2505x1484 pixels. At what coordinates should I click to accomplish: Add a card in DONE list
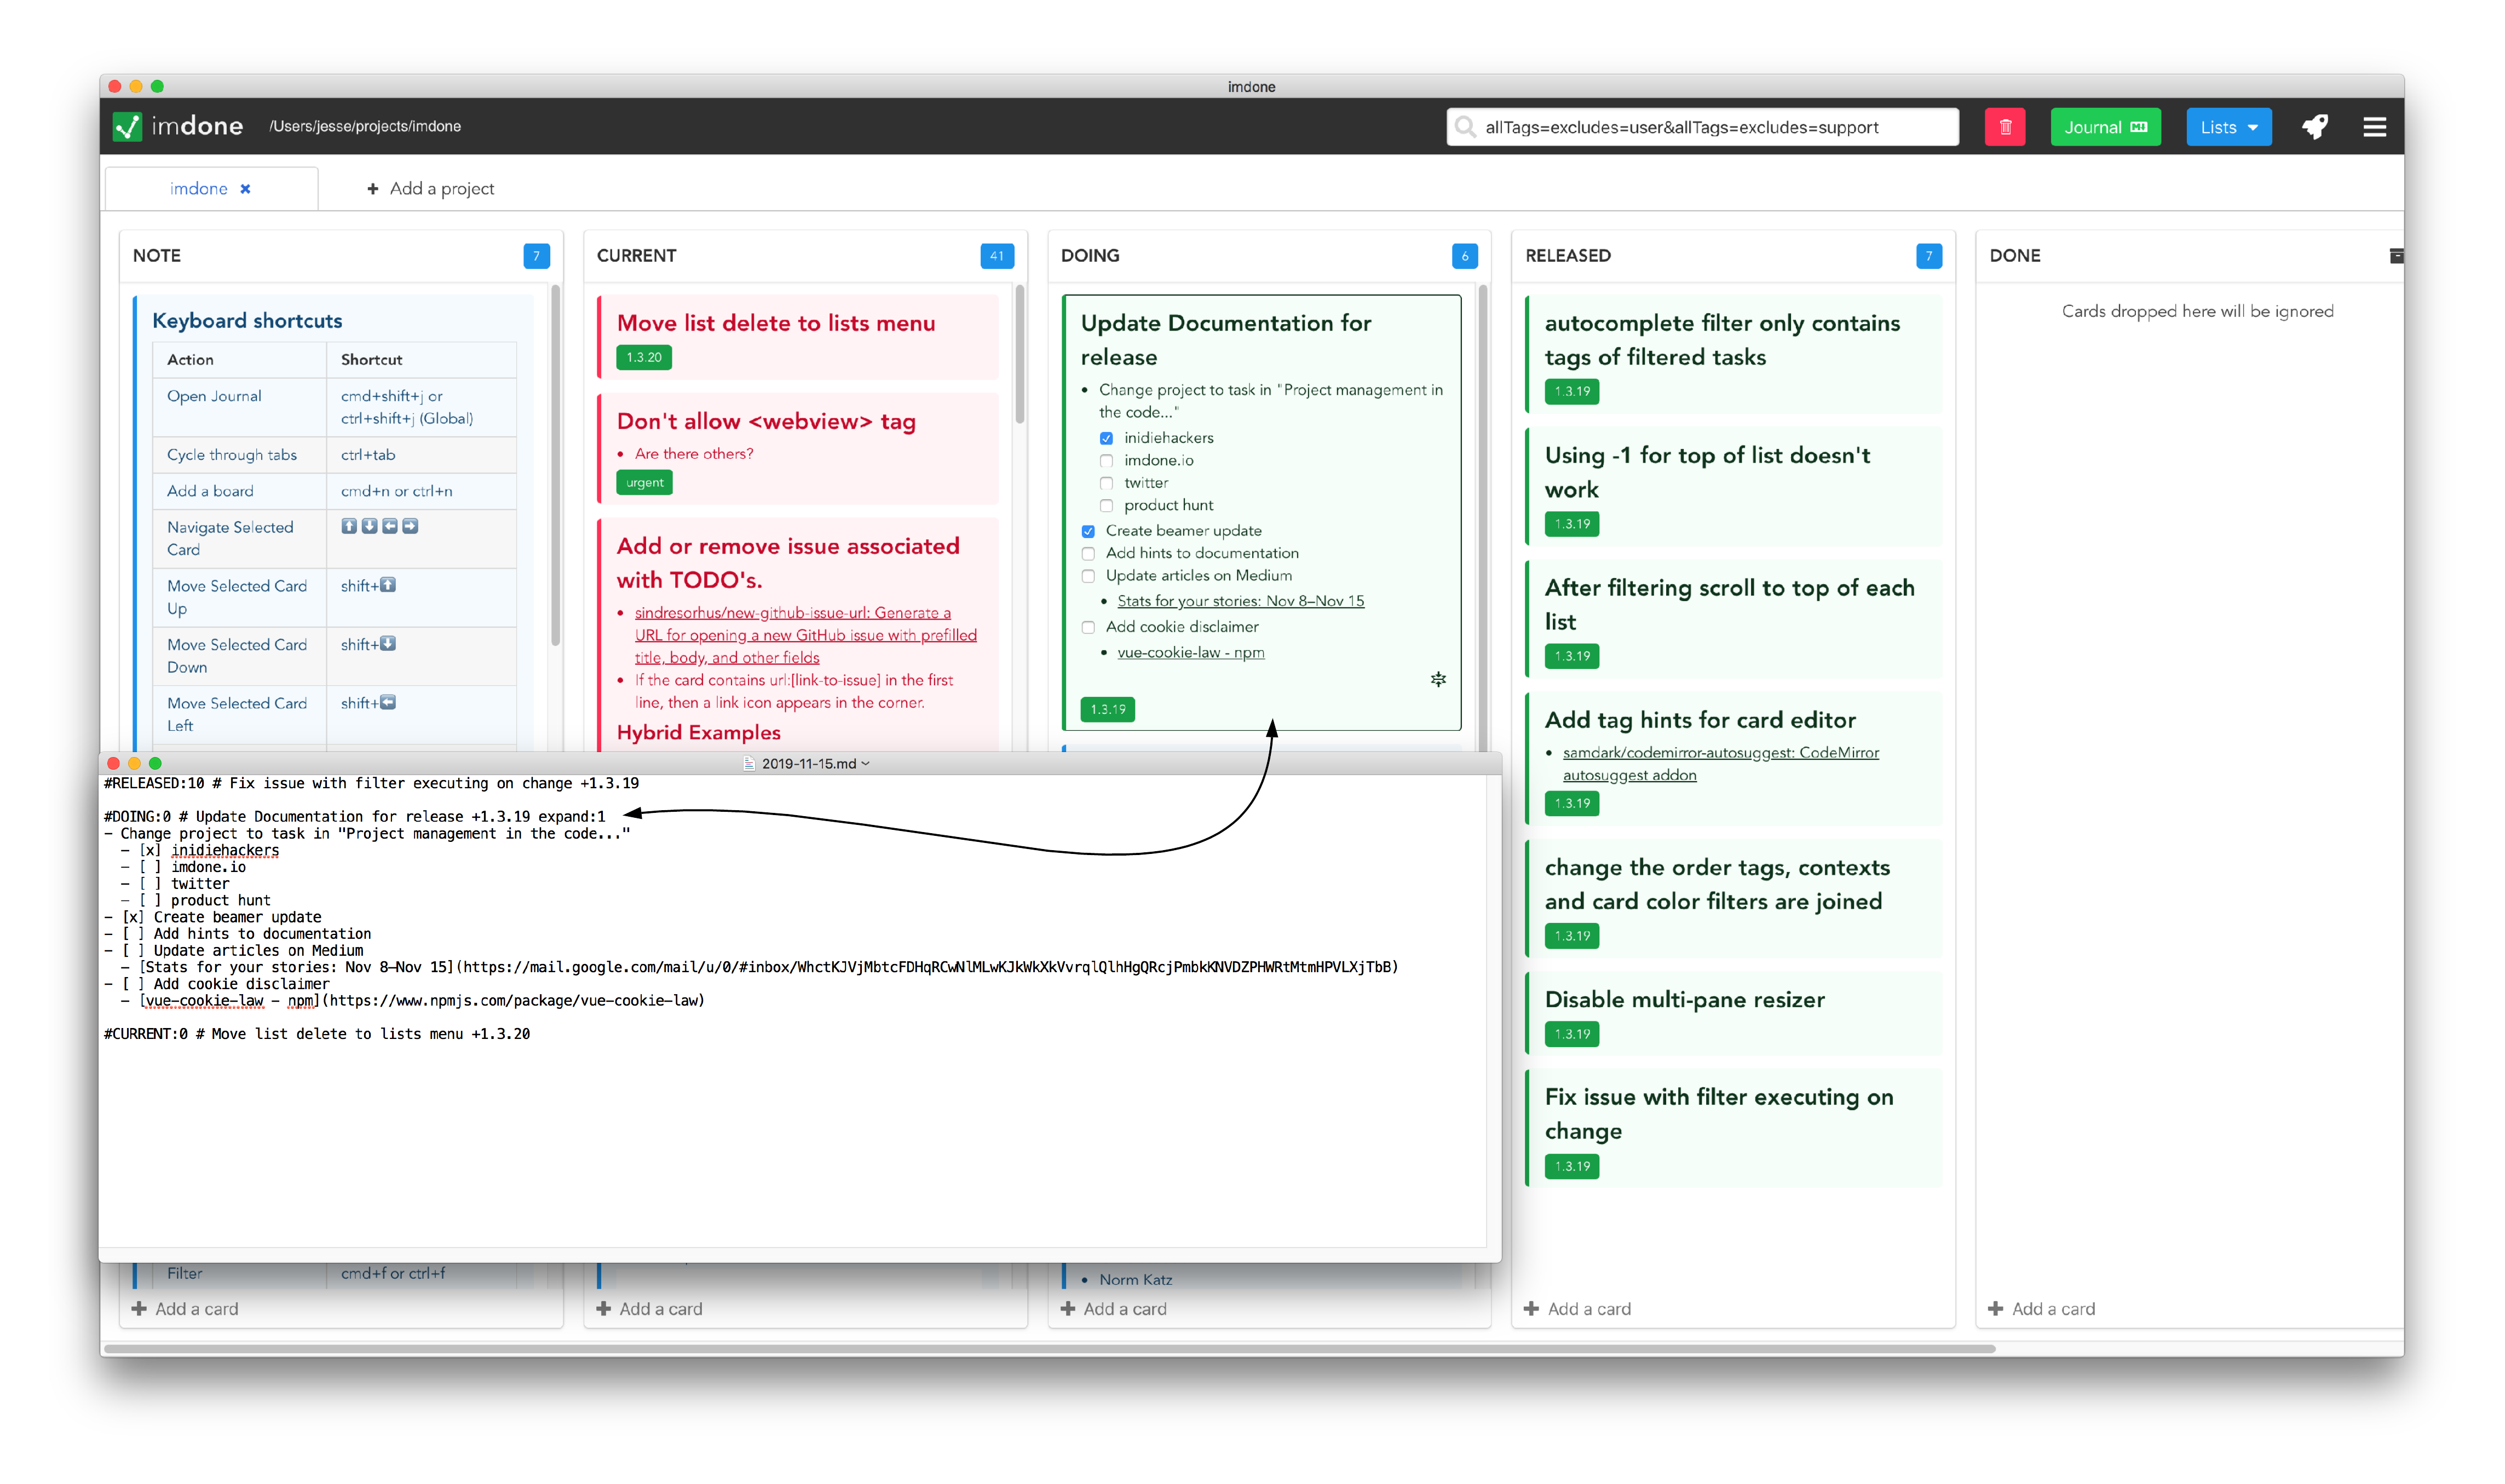point(2041,1309)
